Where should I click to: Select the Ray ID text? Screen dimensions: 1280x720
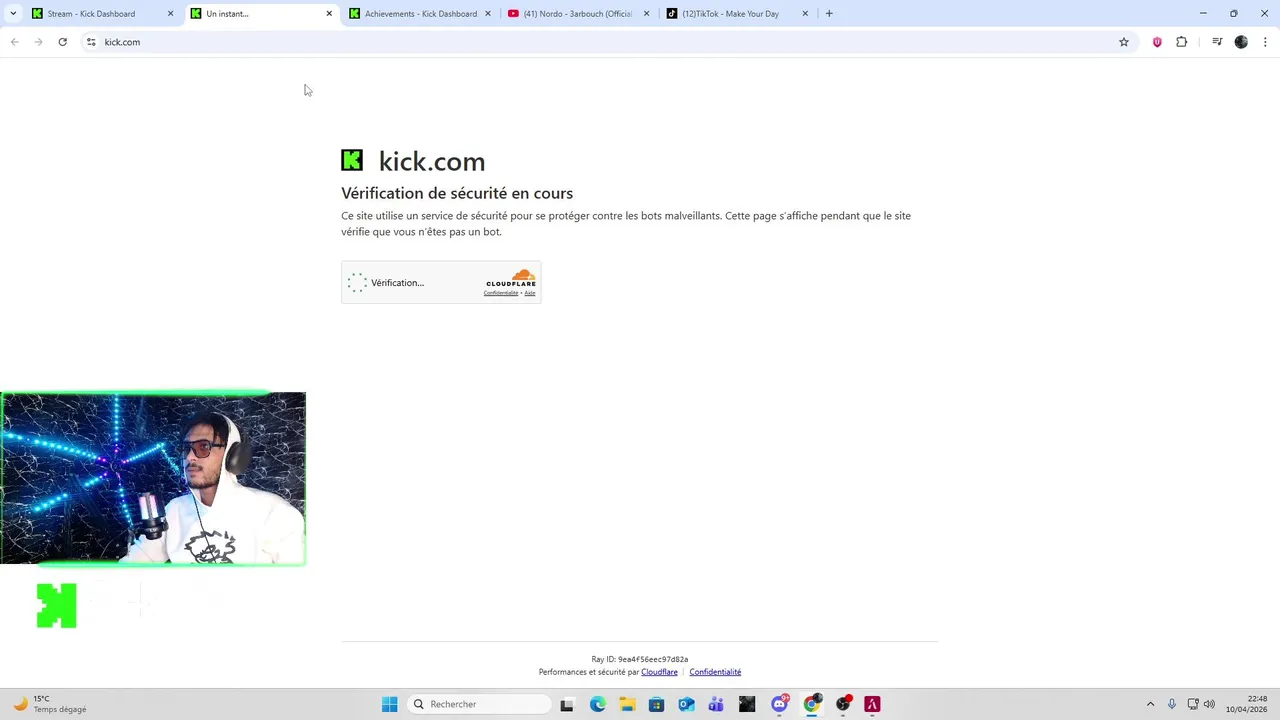tap(640, 659)
